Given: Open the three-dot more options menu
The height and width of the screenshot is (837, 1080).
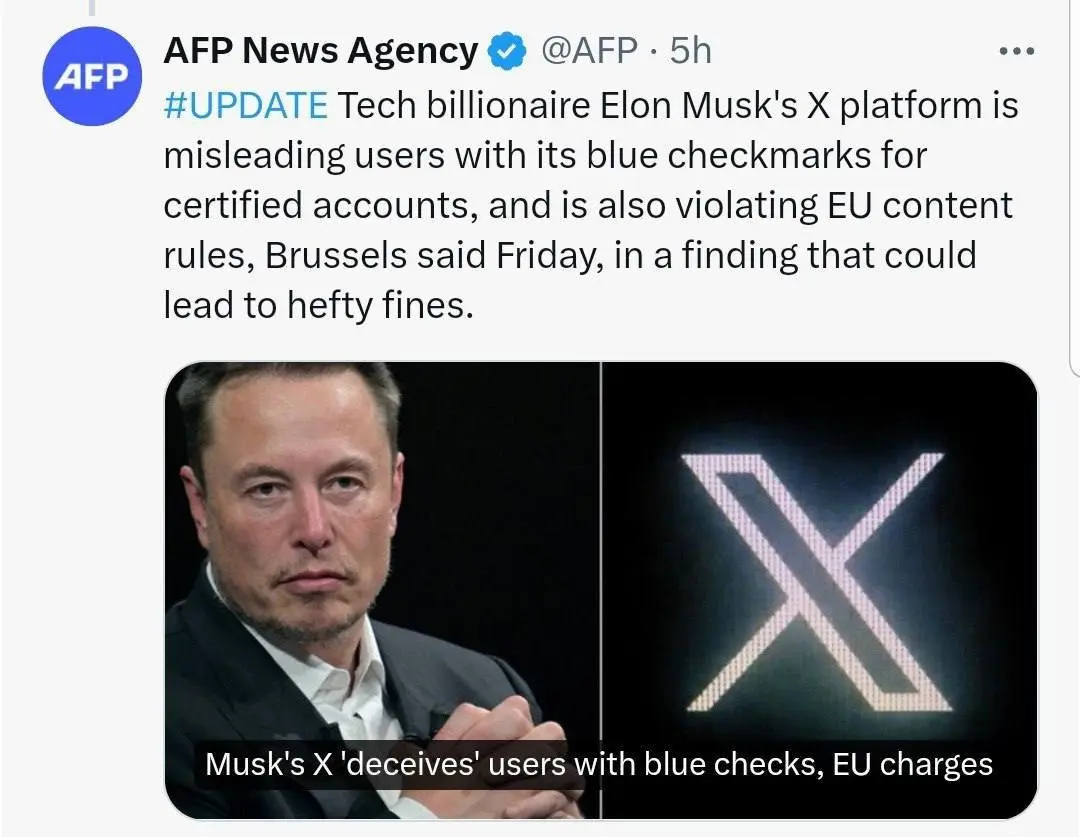Looking at the screenshot, I should pos(1018,51).
